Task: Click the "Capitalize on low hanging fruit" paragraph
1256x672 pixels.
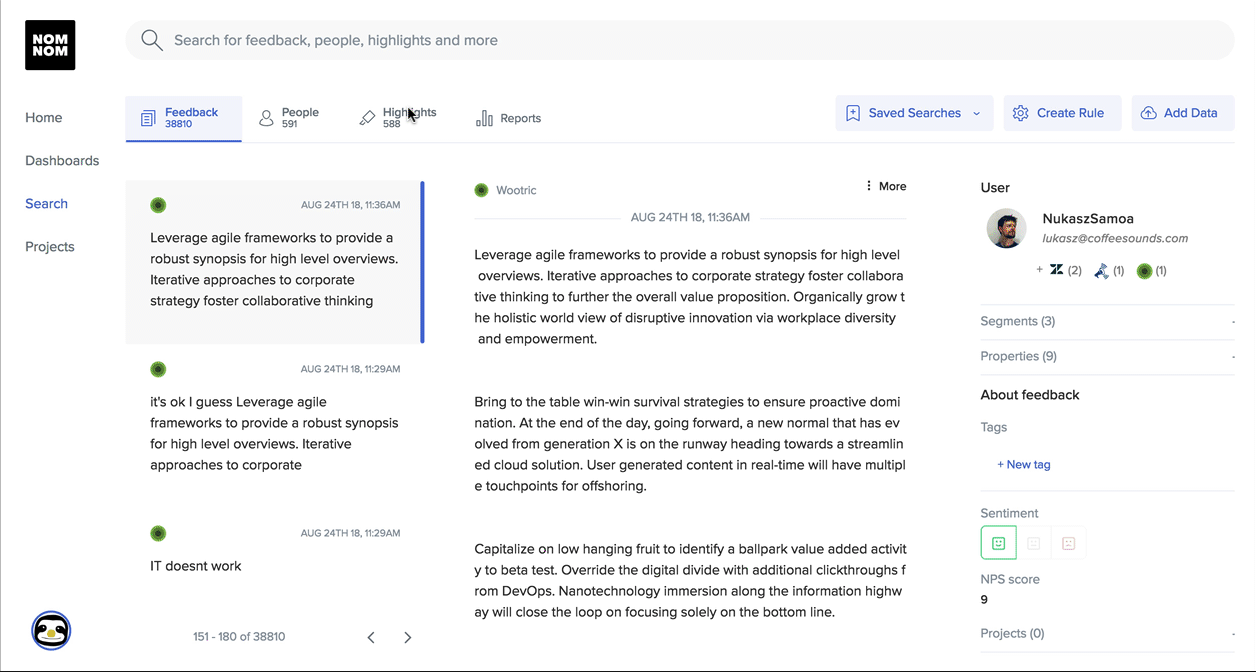Action: pos(690,580)
